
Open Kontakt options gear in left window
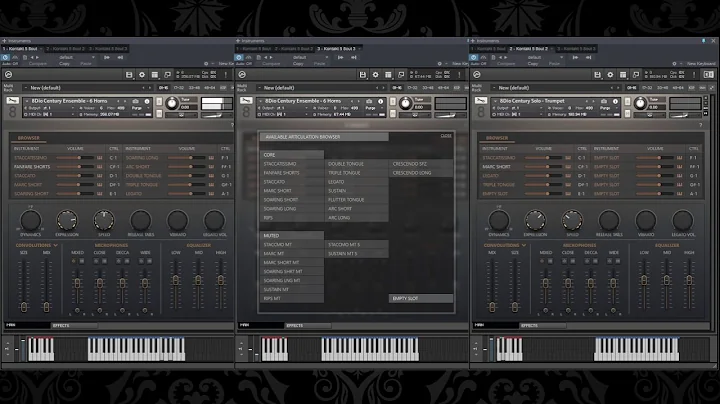point(142,75)
